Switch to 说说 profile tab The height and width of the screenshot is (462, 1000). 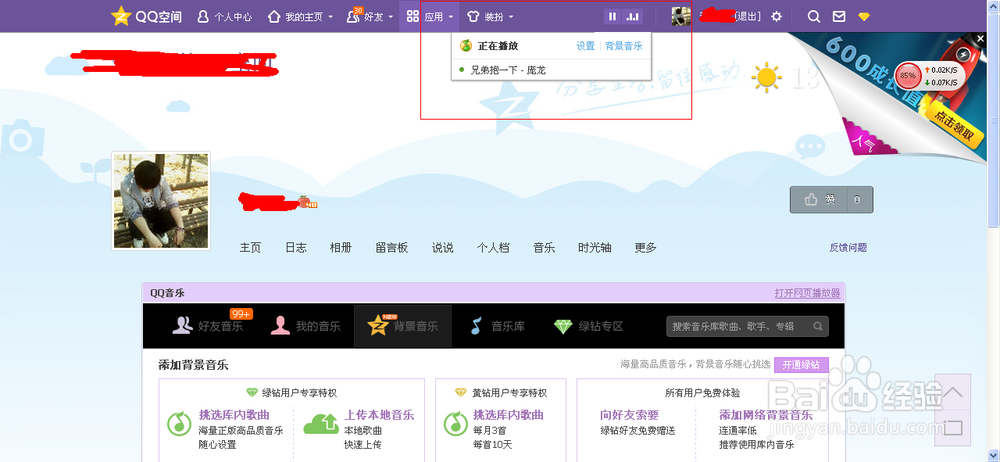[442, 248]
